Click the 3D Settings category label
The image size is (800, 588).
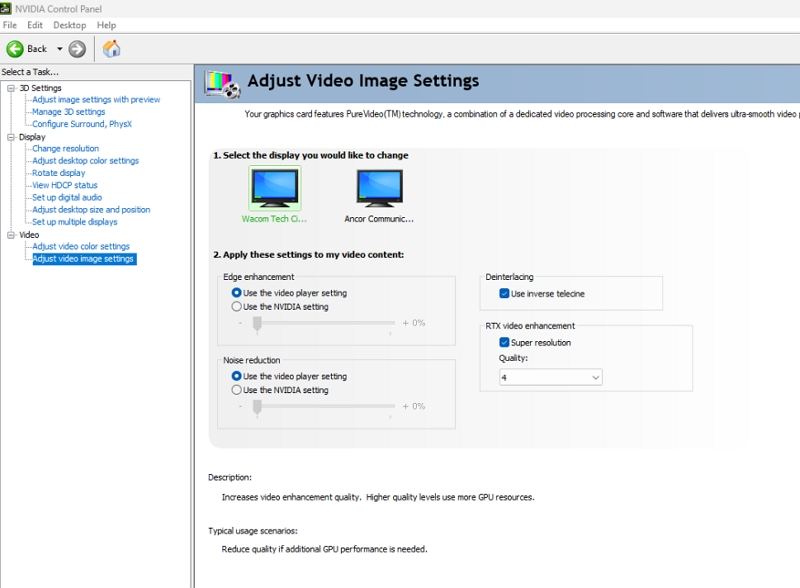40,88
